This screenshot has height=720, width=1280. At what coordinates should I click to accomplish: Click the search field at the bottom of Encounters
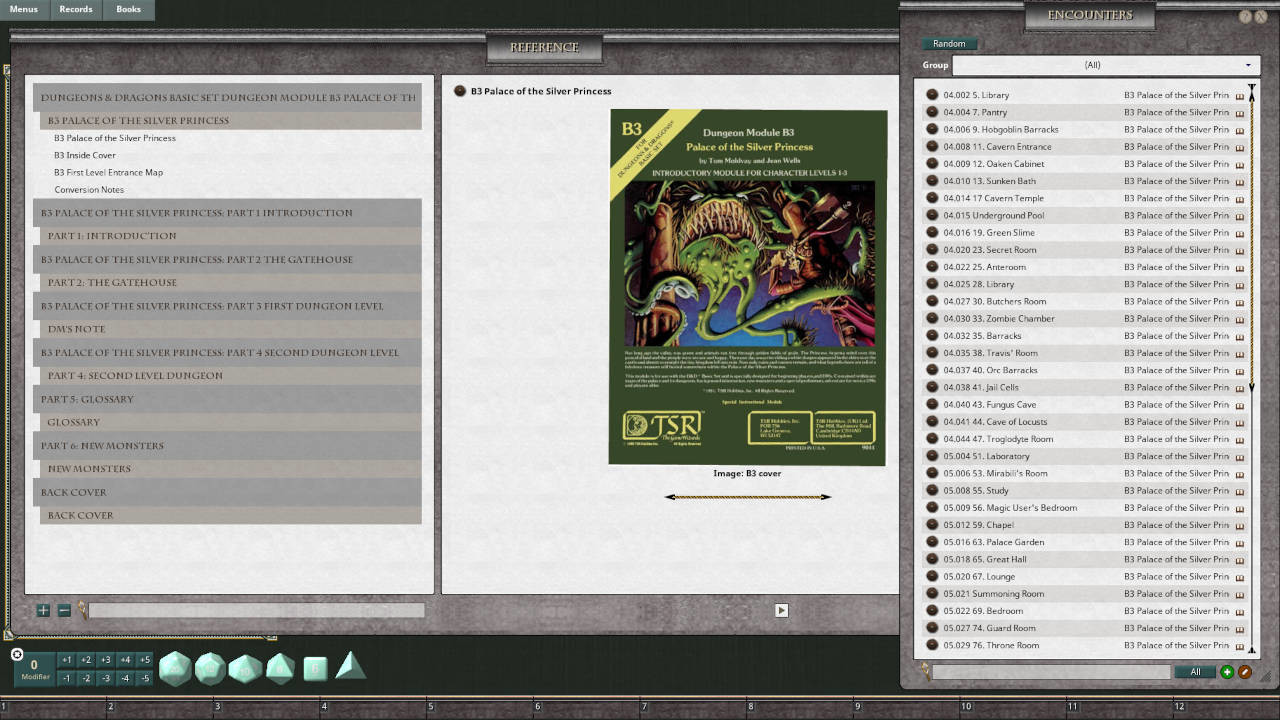[1050, 672]
